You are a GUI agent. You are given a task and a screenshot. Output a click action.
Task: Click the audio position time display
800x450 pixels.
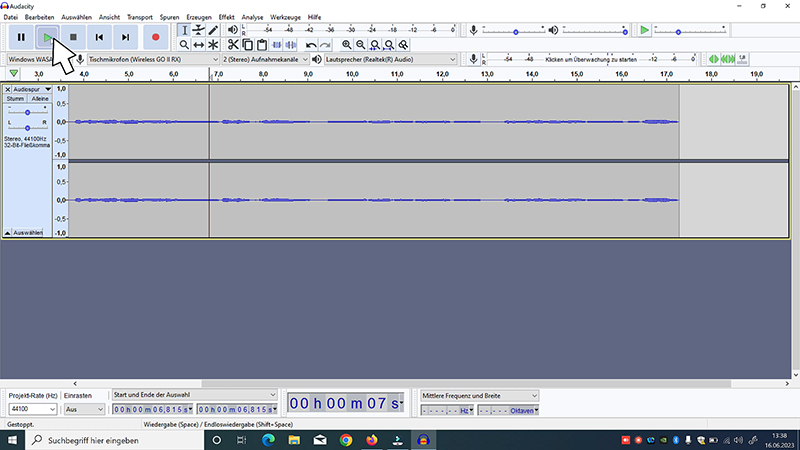(x=345, y=404)
